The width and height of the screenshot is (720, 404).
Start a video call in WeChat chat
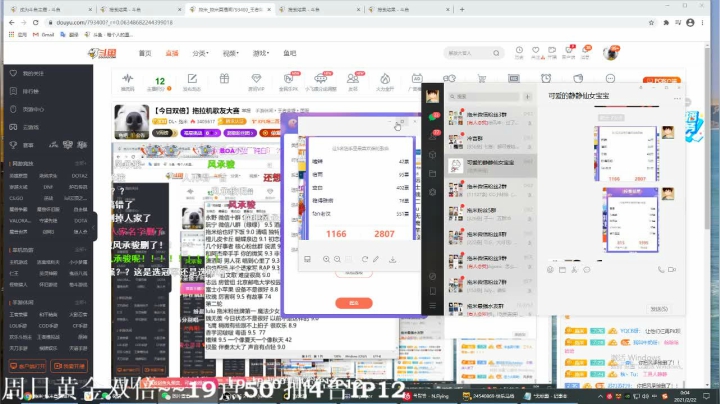click(672, 269)
